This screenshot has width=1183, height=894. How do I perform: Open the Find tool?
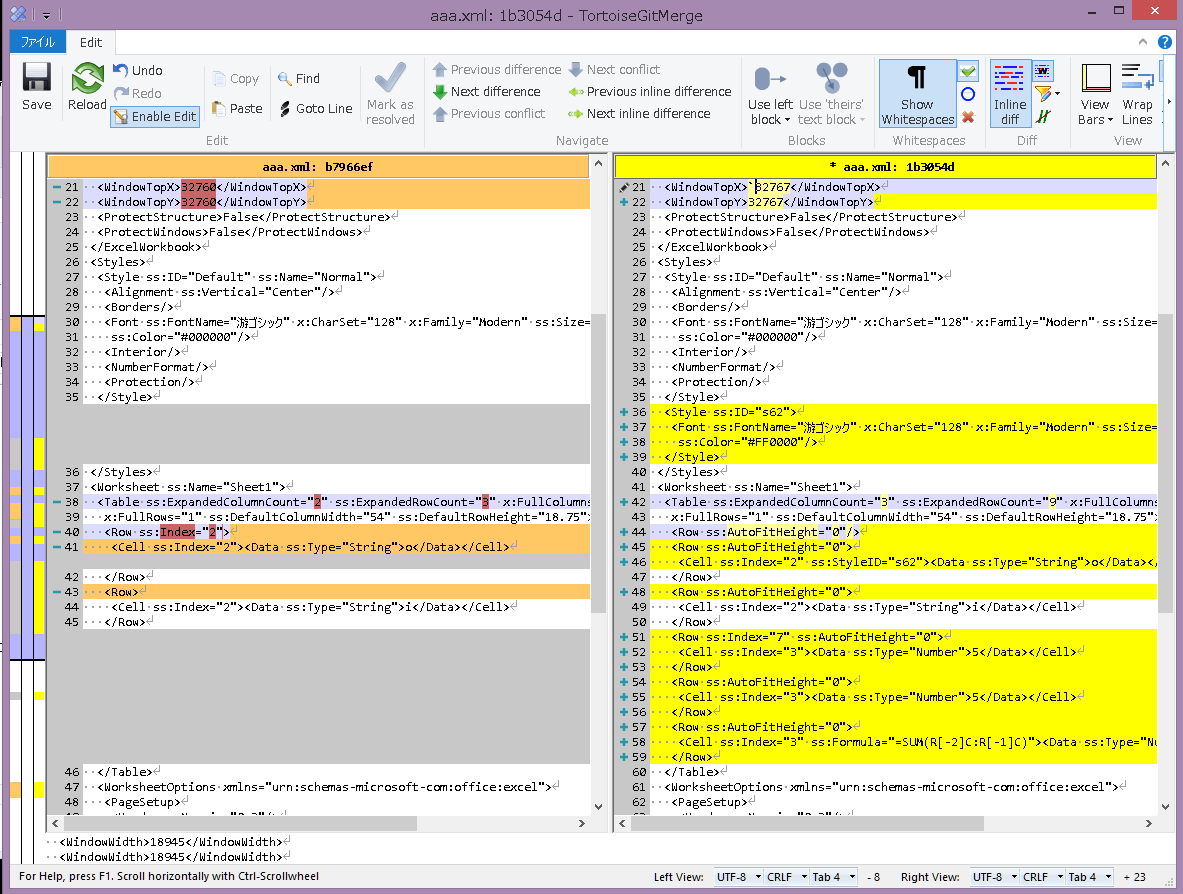pyautogui.click(x=298, y=78)
